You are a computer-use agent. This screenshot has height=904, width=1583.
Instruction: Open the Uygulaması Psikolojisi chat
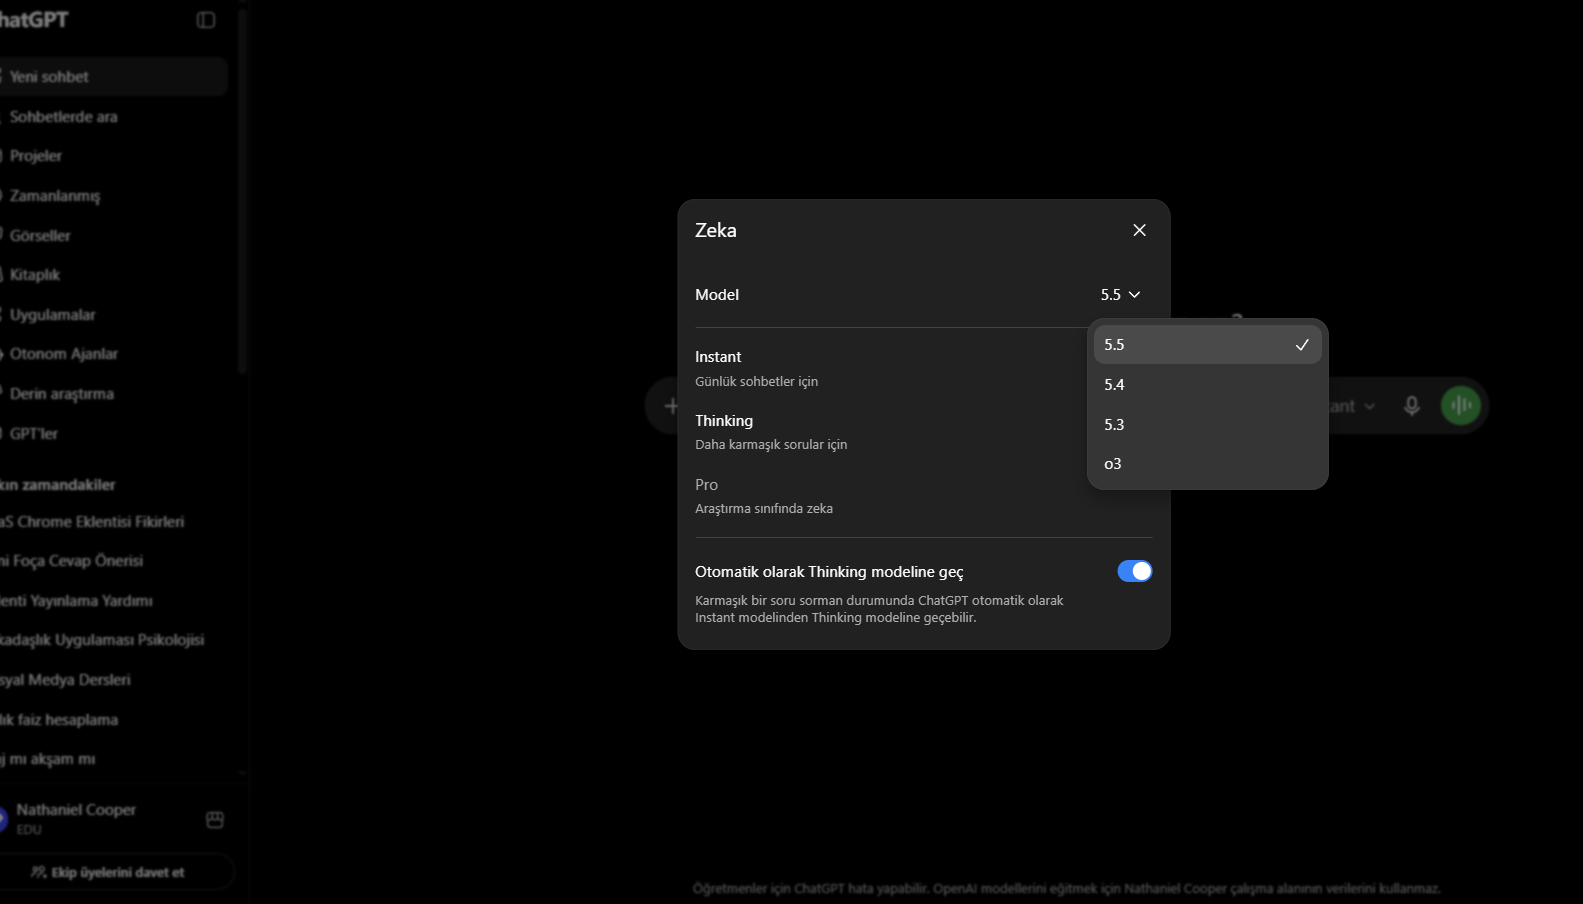click(x=114, y=640)
